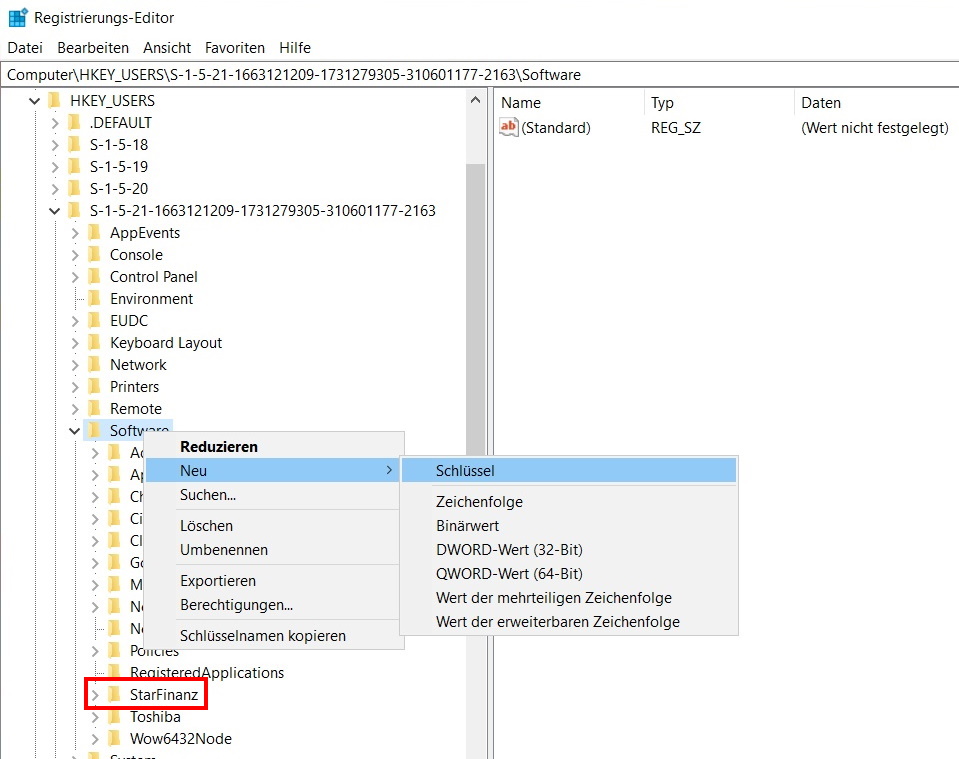Screen dimensions: 959x759
Task: Collapse the Software key chevron
Action: (x=75, y=431)
